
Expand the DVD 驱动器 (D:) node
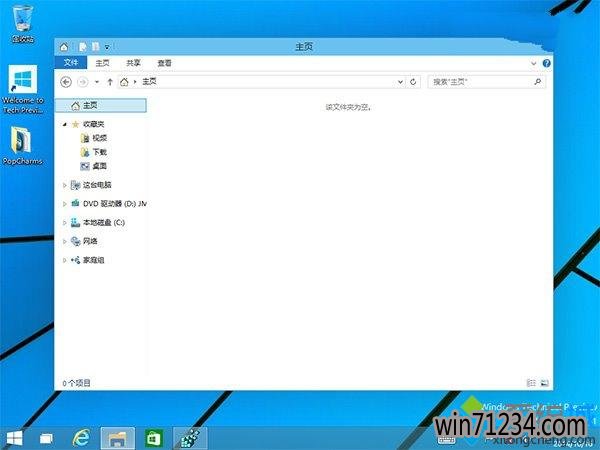click(64, 204)
